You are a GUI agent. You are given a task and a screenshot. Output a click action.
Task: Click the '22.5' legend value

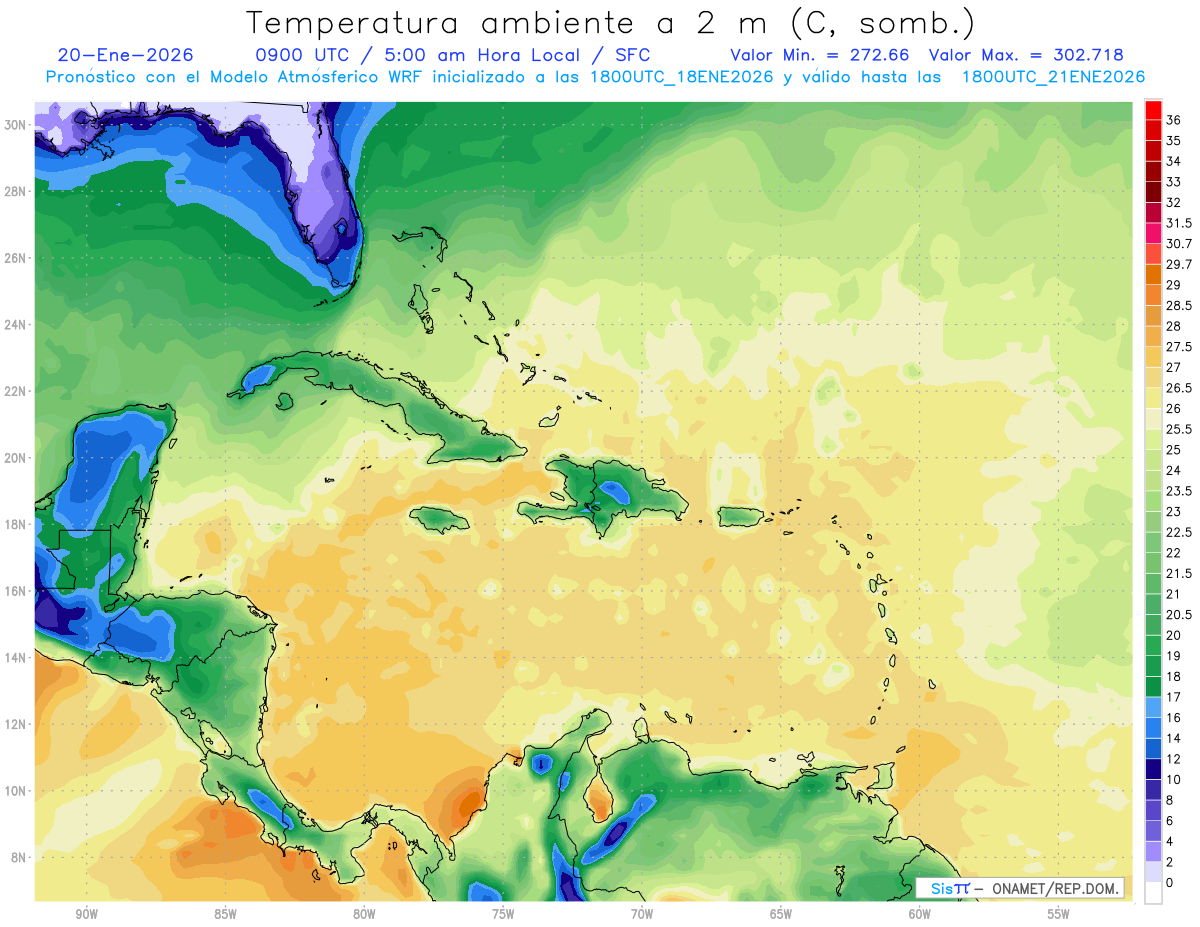click(1178, 532)
